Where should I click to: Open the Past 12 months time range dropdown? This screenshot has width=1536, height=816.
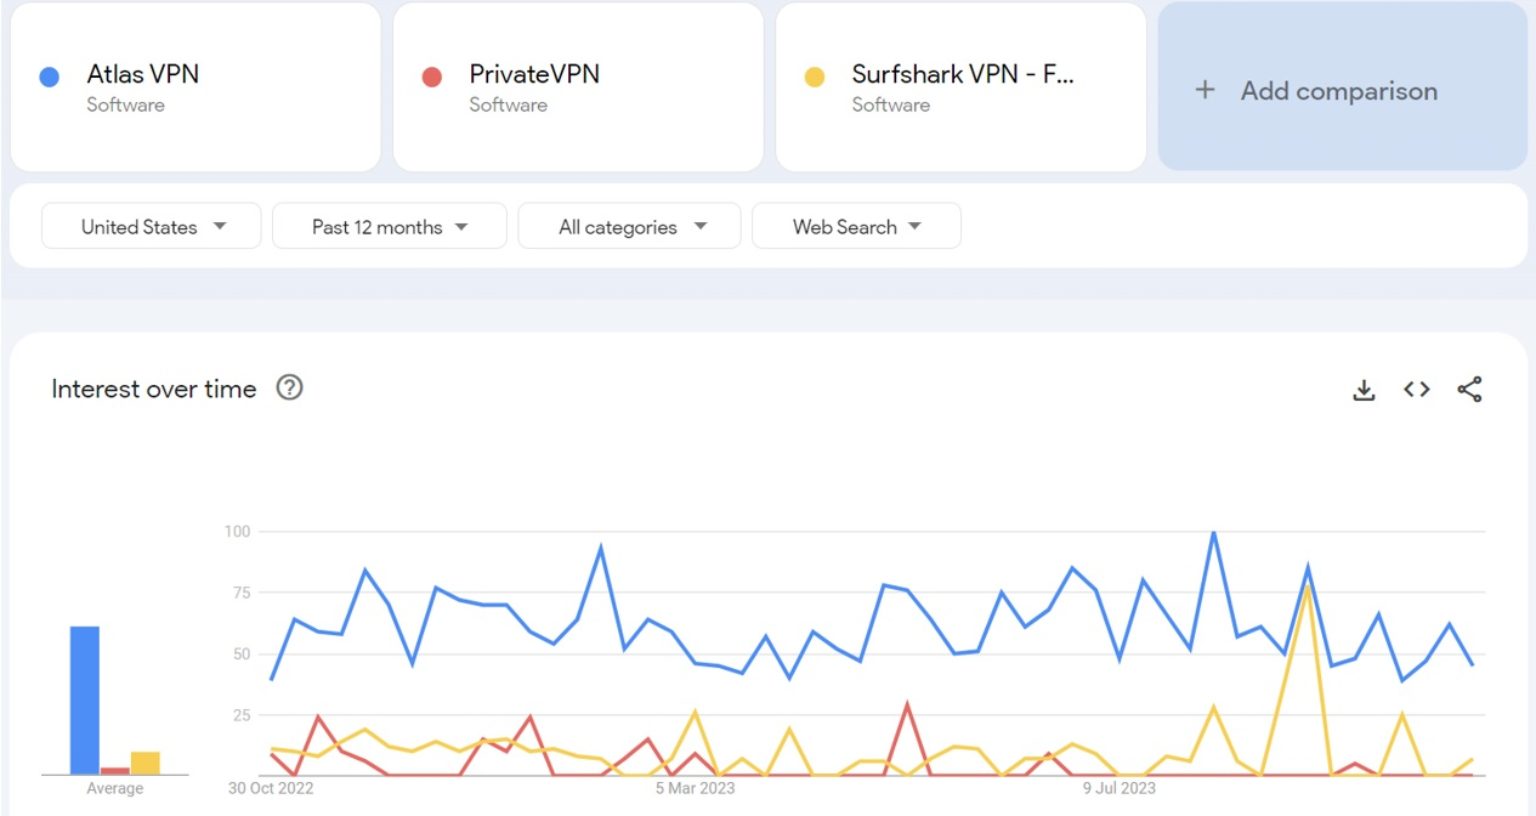pyautogui.click(x=388, y=226)
